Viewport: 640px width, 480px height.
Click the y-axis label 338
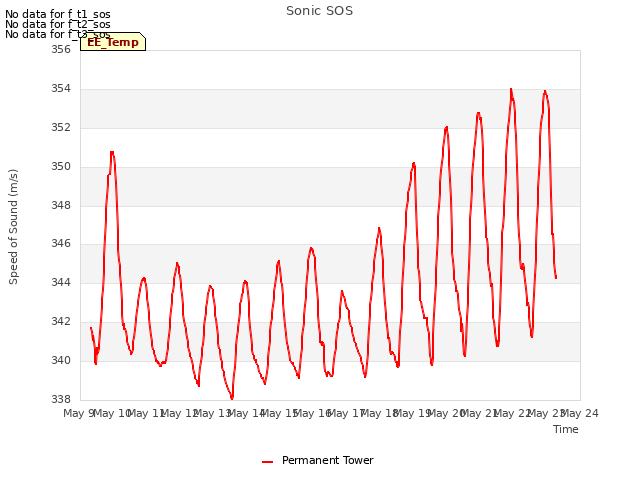tap(61, 399)
